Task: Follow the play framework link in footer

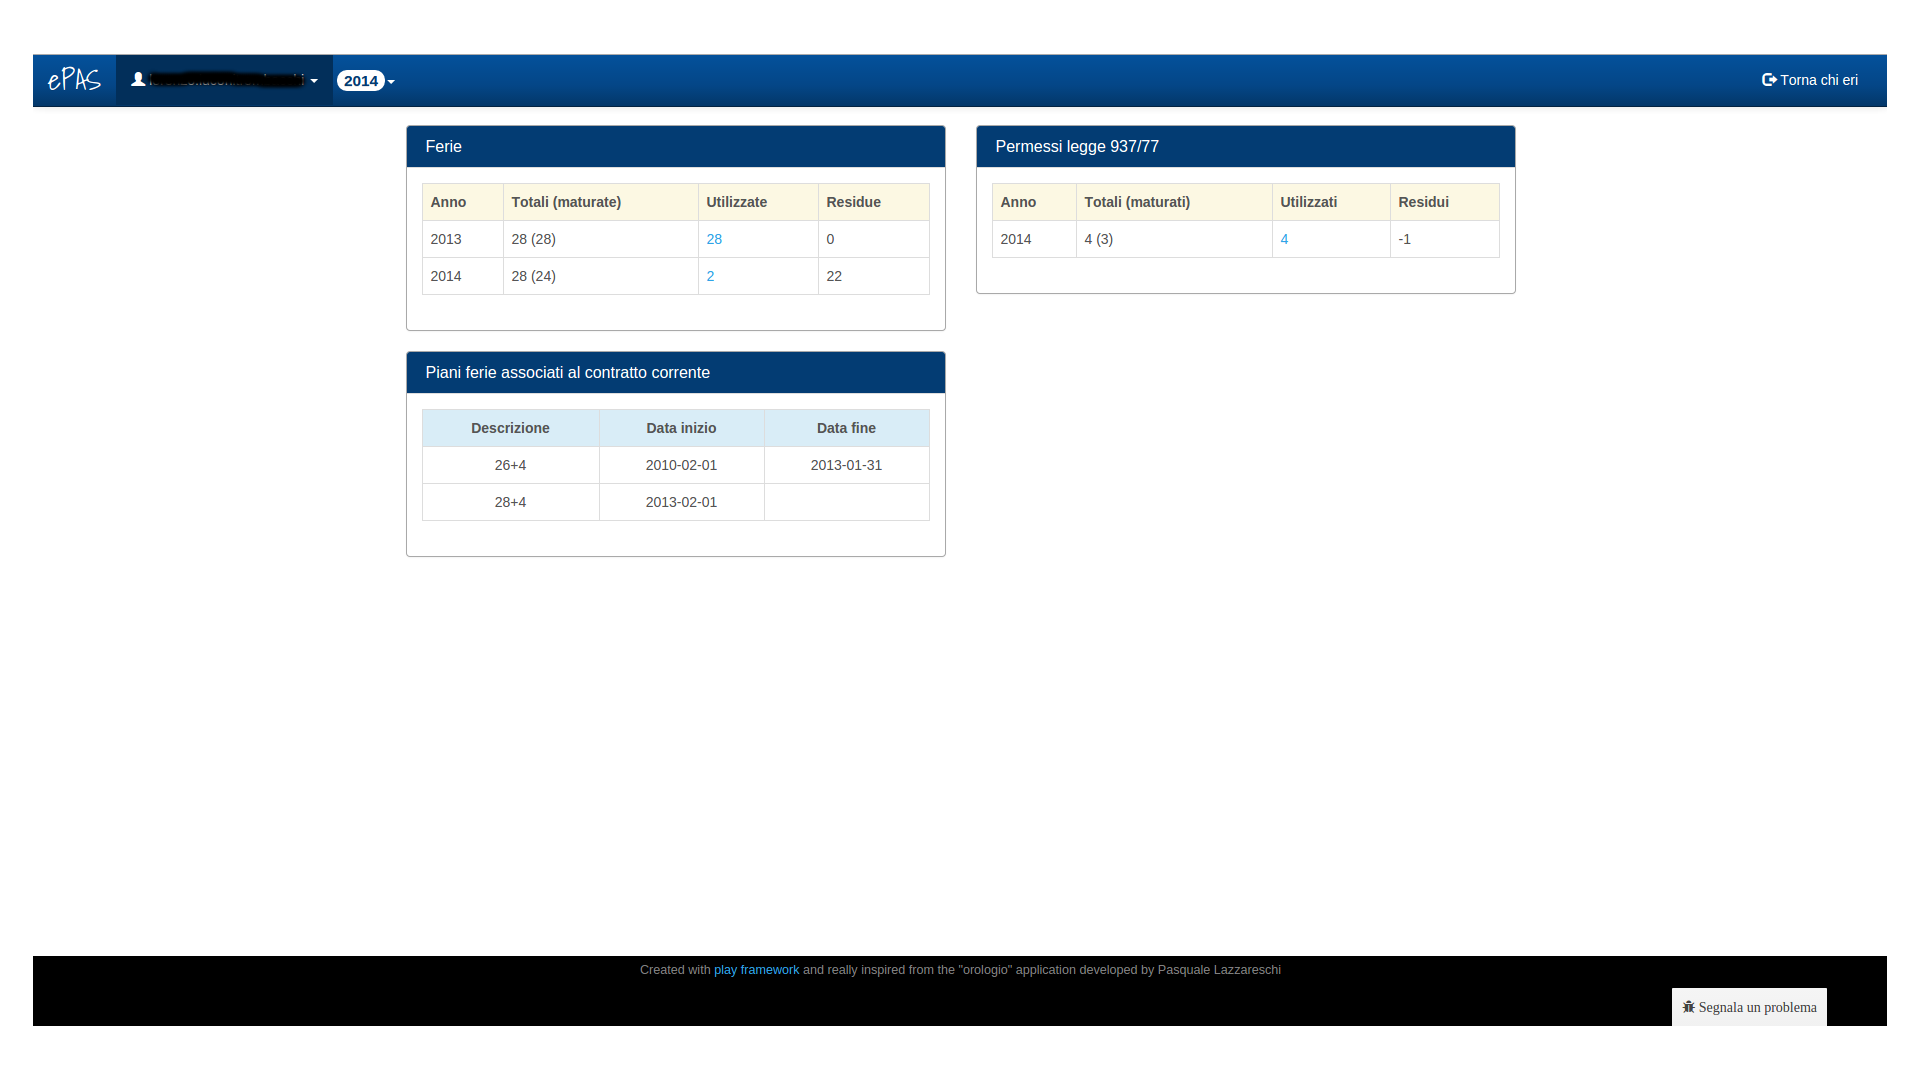Action: click(756, 970)
